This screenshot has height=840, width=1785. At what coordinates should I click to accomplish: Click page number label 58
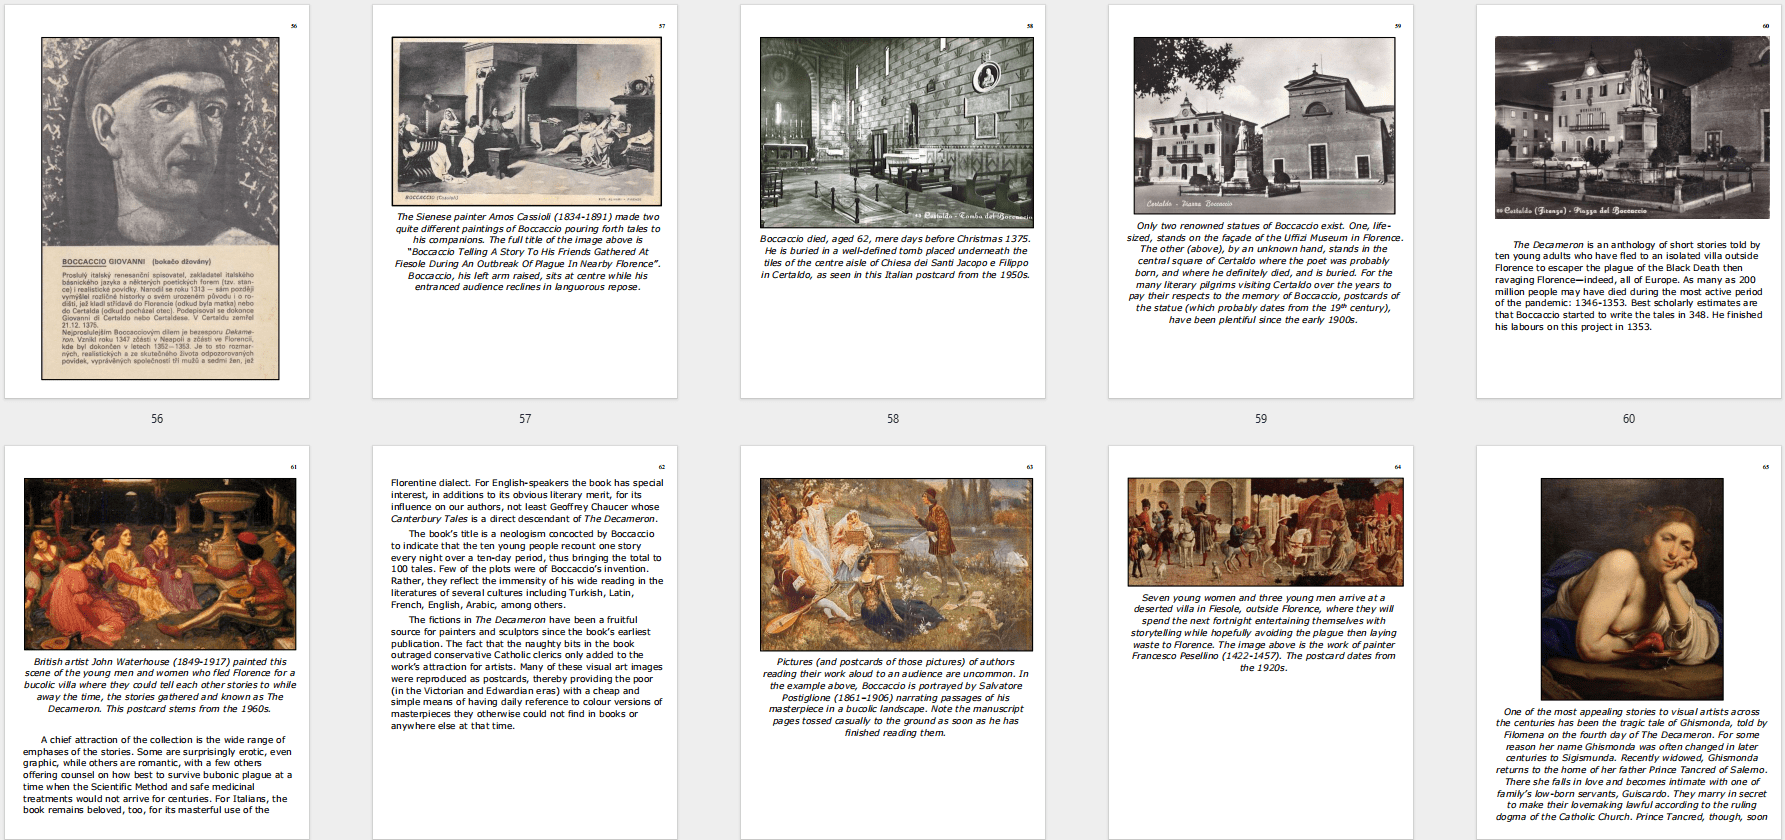tap(893, 419)
